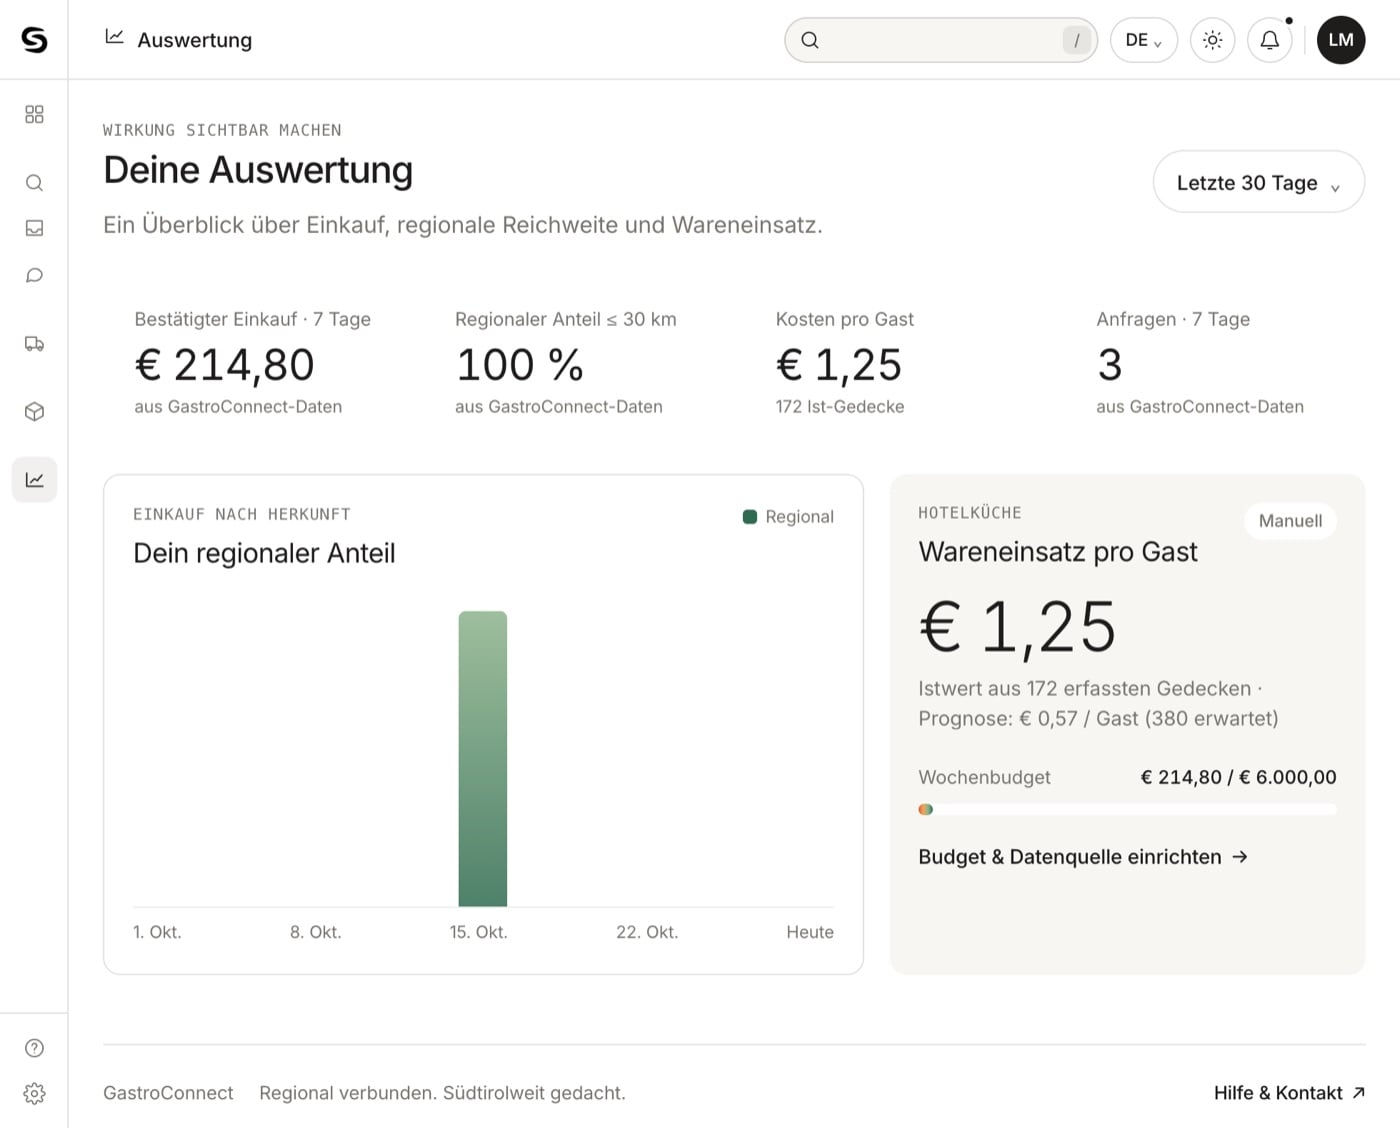Click the GastroConnect logo icon

(34, 39)
